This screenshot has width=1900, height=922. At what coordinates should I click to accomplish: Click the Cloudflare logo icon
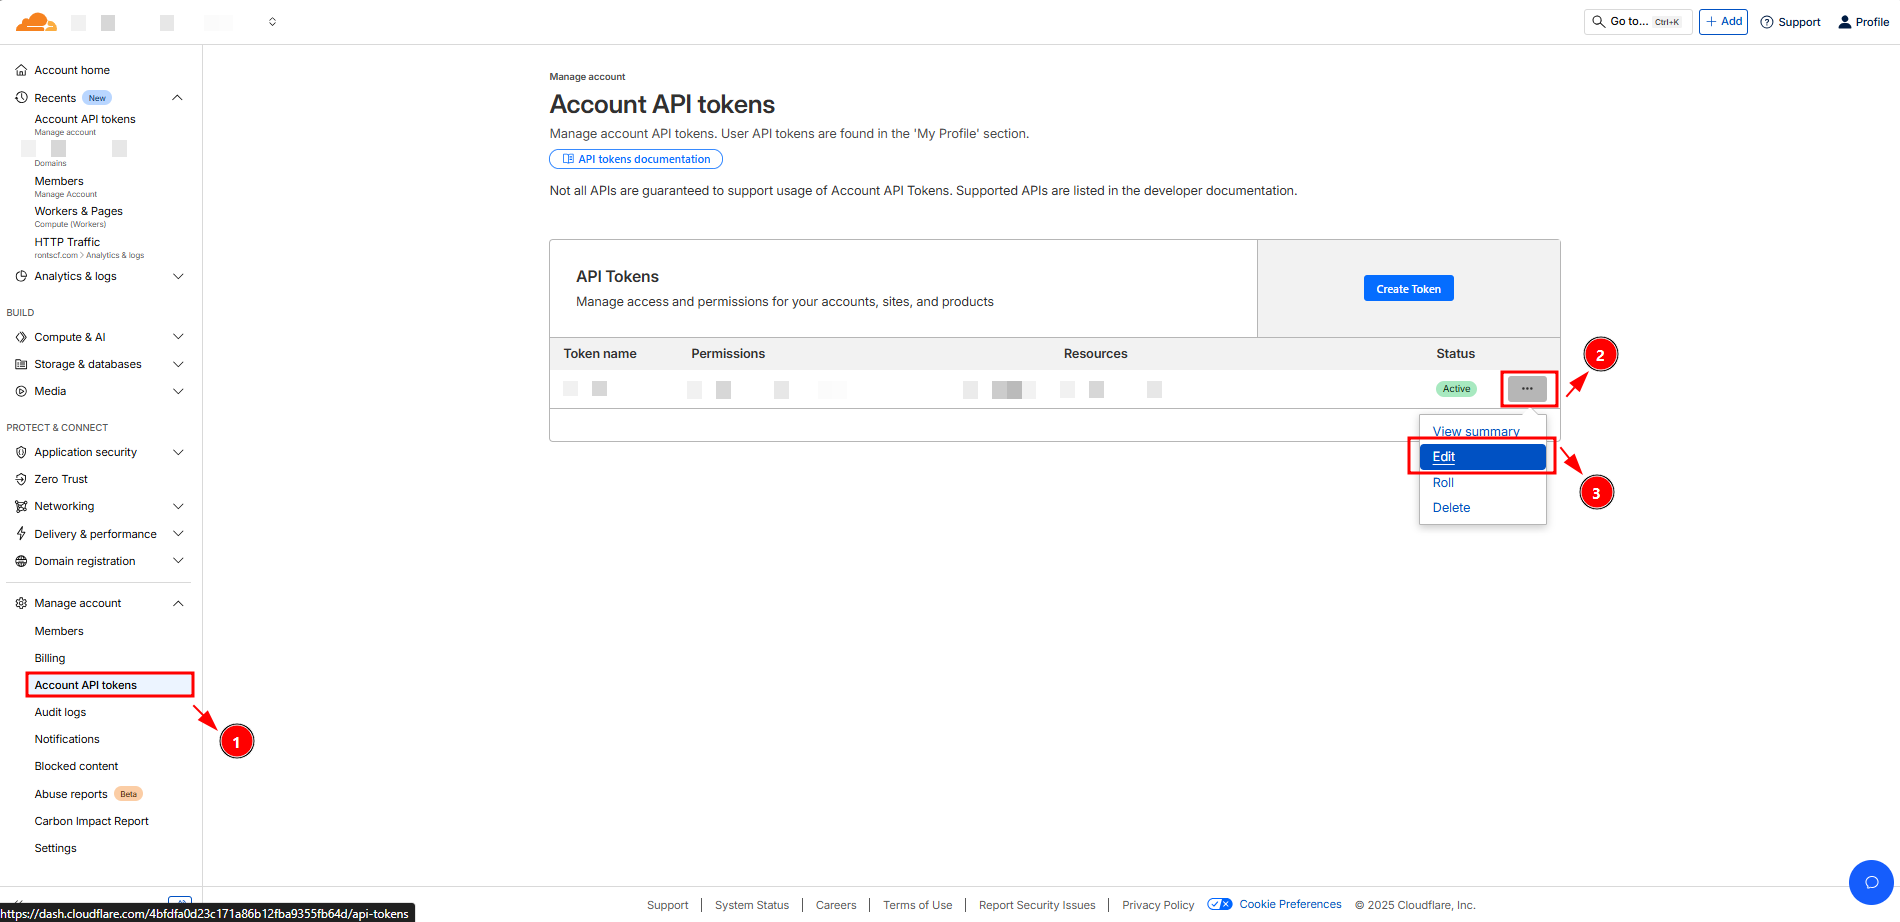pyautogui.click(x=36, y=22)
